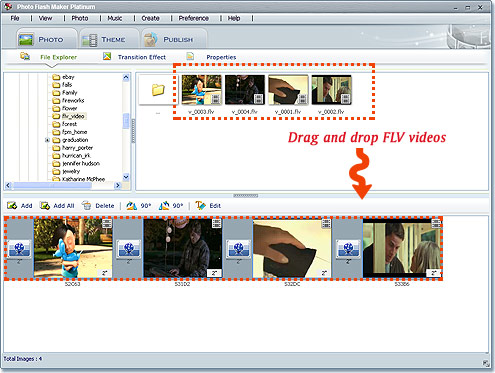Click the transition icon before slide 533B6
Screen dimensions: 495x373
click(x=348, y=249)
